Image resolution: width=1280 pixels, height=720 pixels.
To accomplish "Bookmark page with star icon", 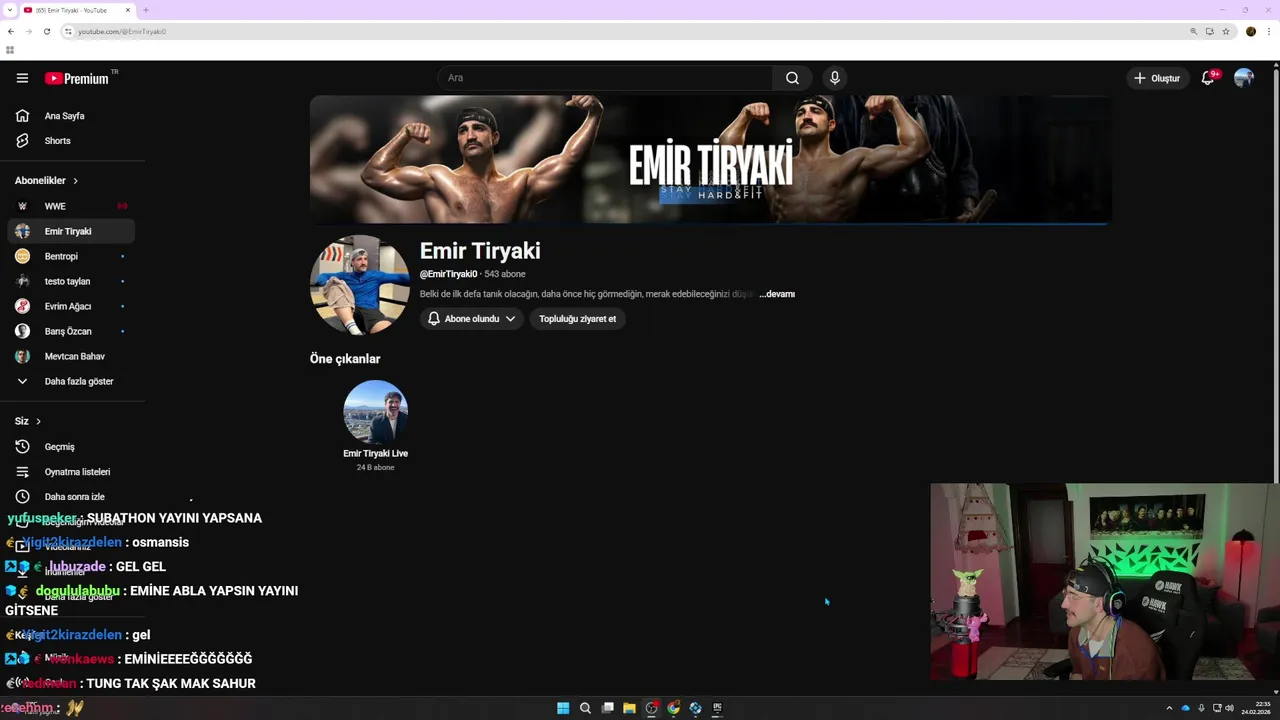I will click(1226, 31).
